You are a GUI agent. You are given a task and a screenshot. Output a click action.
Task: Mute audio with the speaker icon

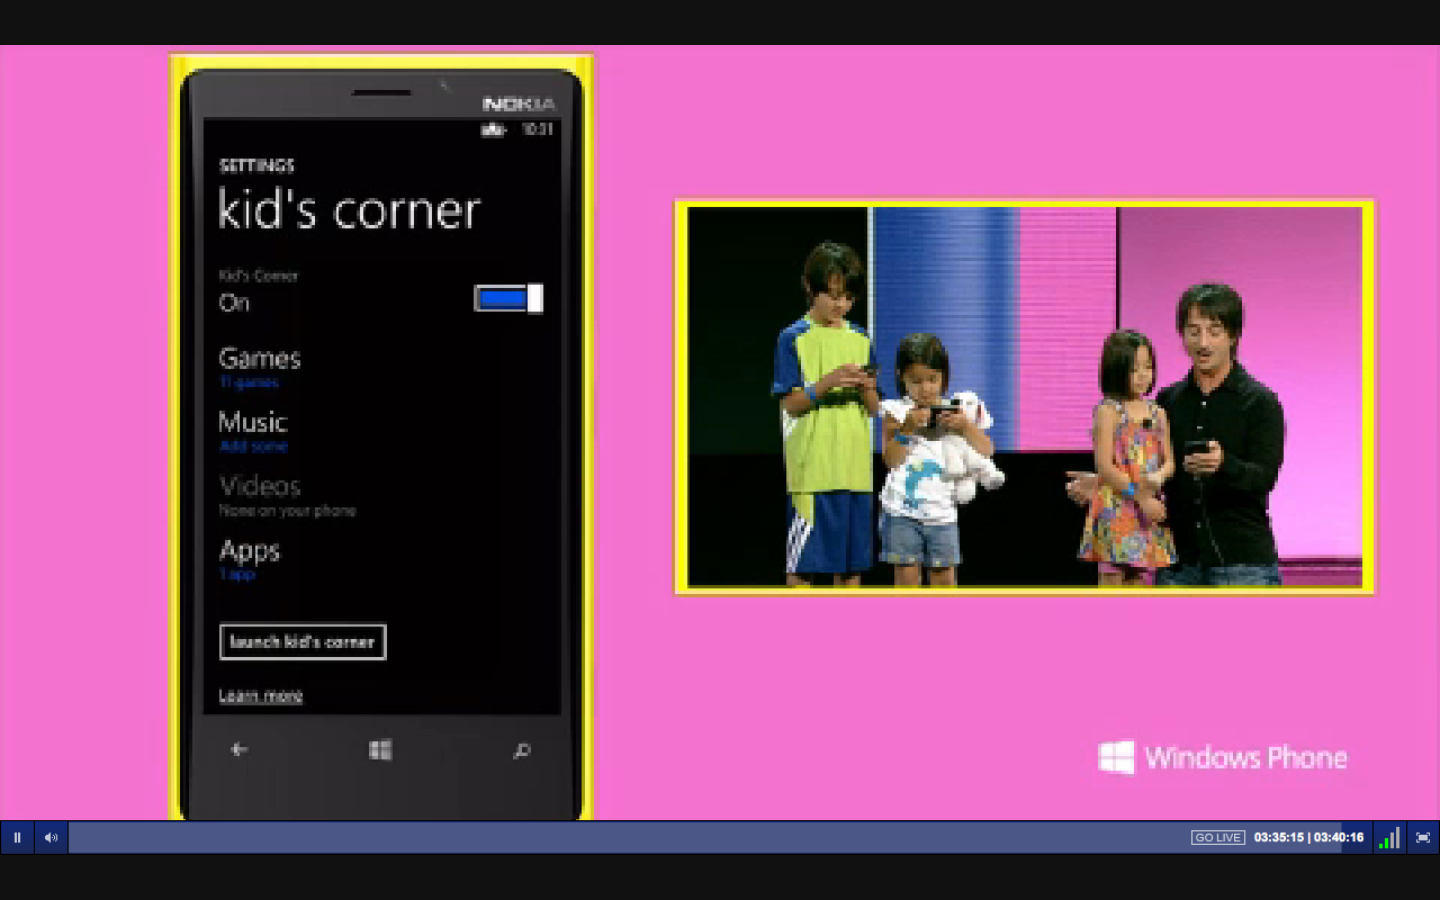[51, 837]
